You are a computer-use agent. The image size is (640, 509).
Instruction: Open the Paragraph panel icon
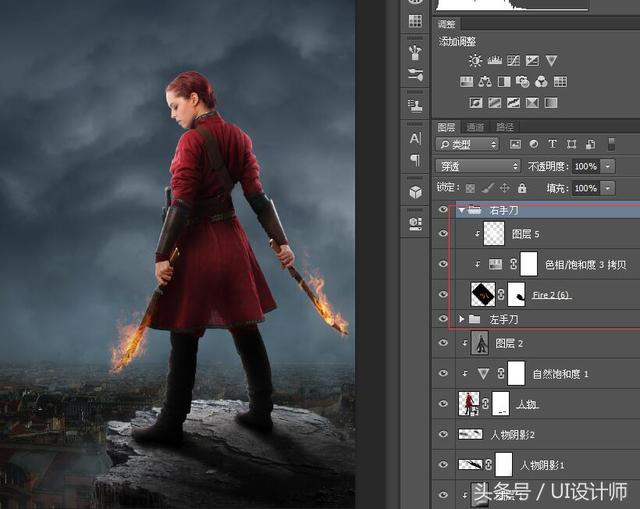click(415, 160)
